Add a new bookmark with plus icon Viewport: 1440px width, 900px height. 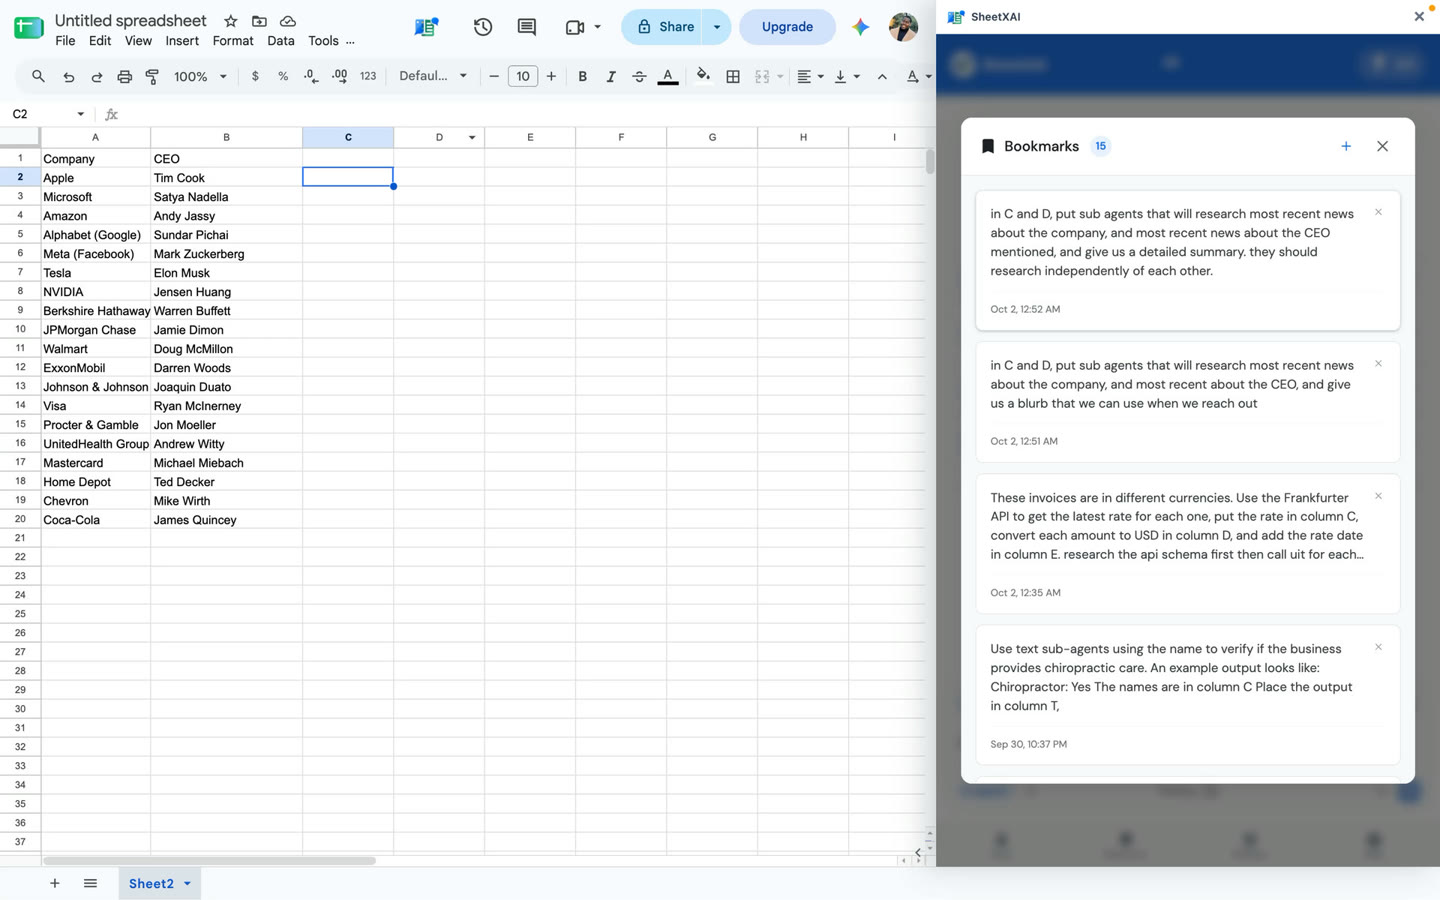click(x=1346, y=146)
